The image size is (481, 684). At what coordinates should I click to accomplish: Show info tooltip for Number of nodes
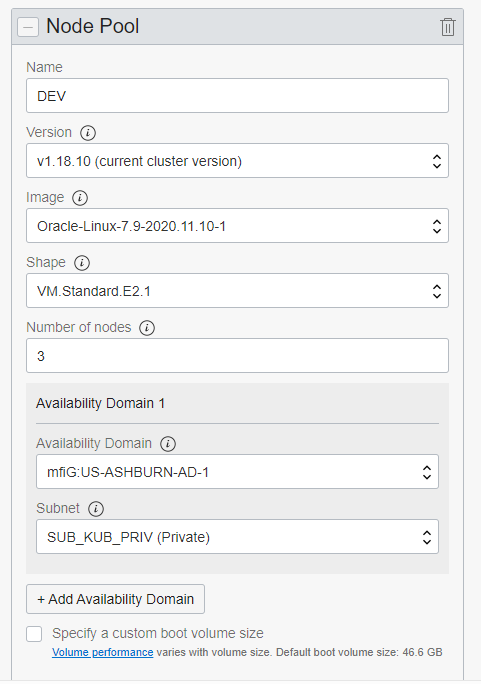tap(147, 328)
